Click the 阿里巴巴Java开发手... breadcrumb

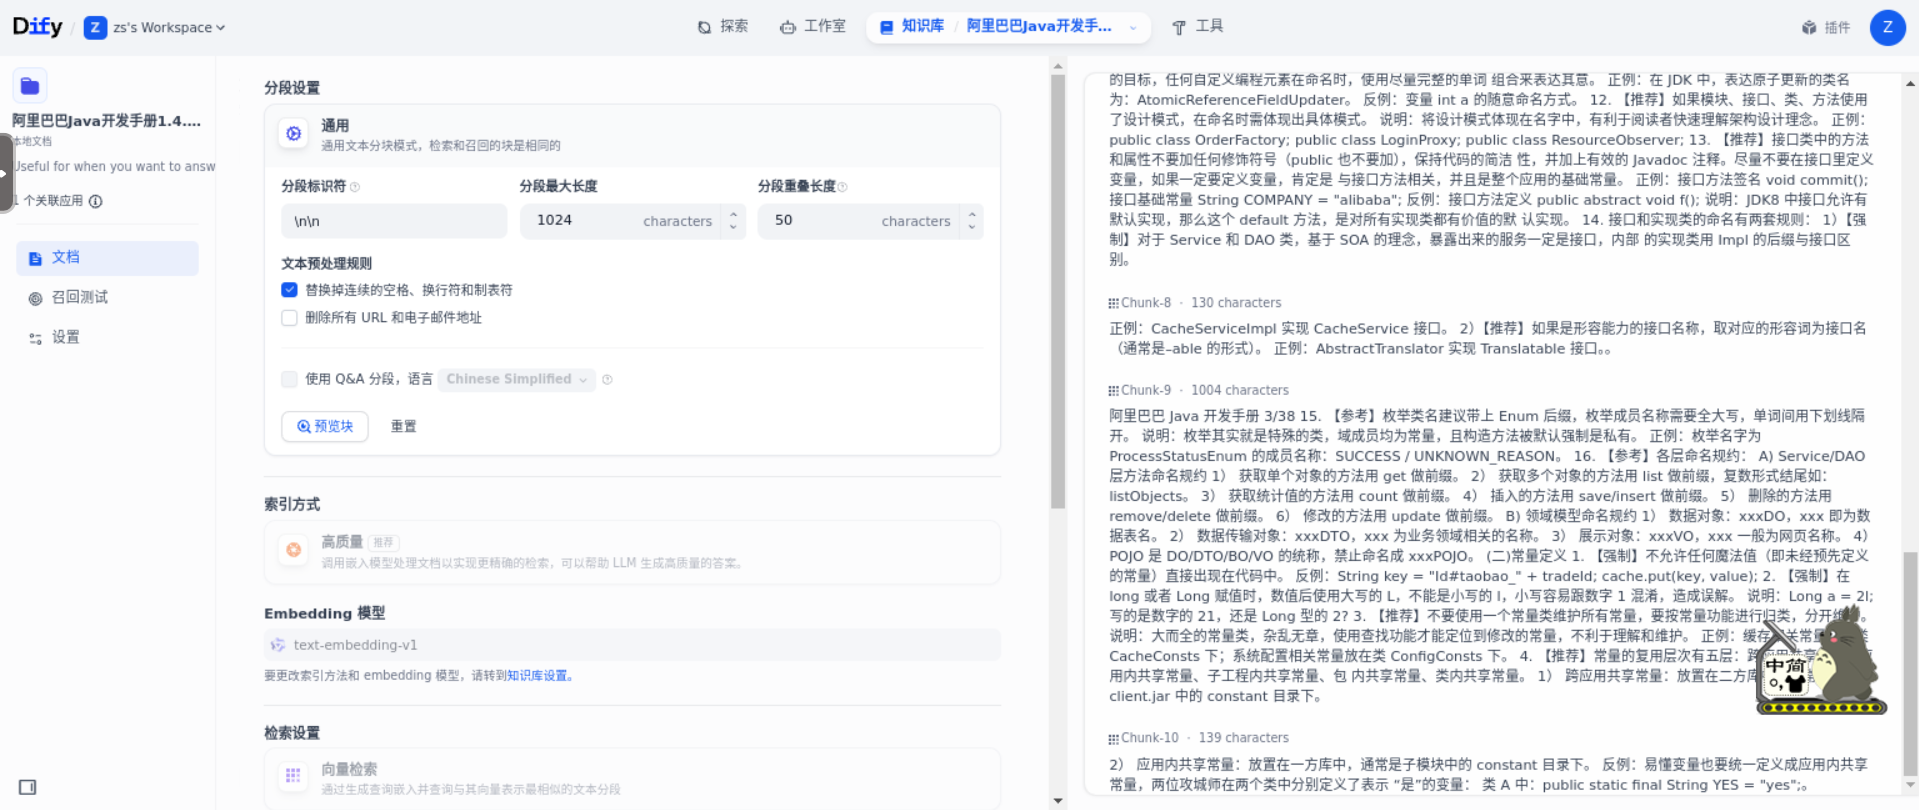pos(1039,27)
